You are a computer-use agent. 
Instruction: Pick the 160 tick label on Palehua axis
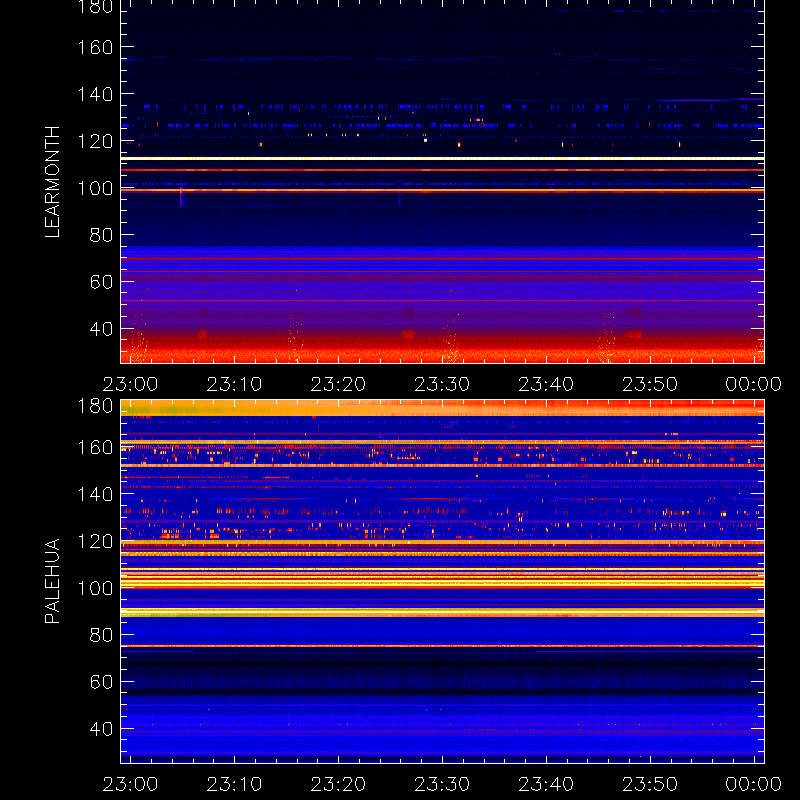click(x=95, y=447)
